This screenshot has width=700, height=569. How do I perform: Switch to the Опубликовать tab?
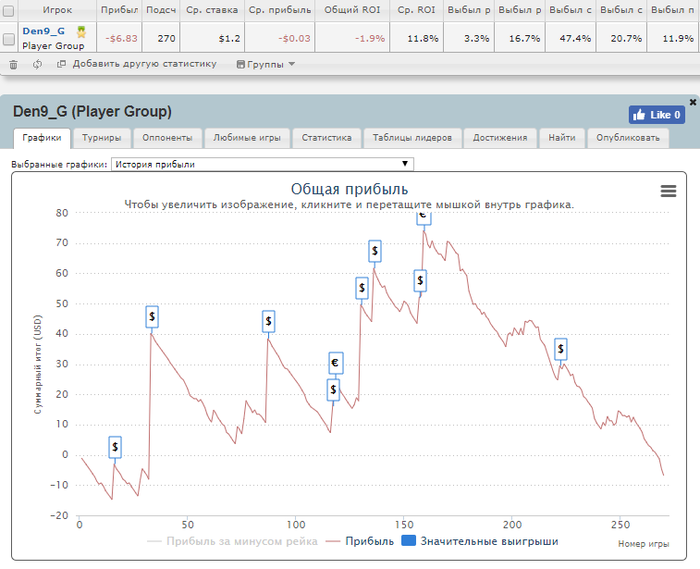click(628, 138)
